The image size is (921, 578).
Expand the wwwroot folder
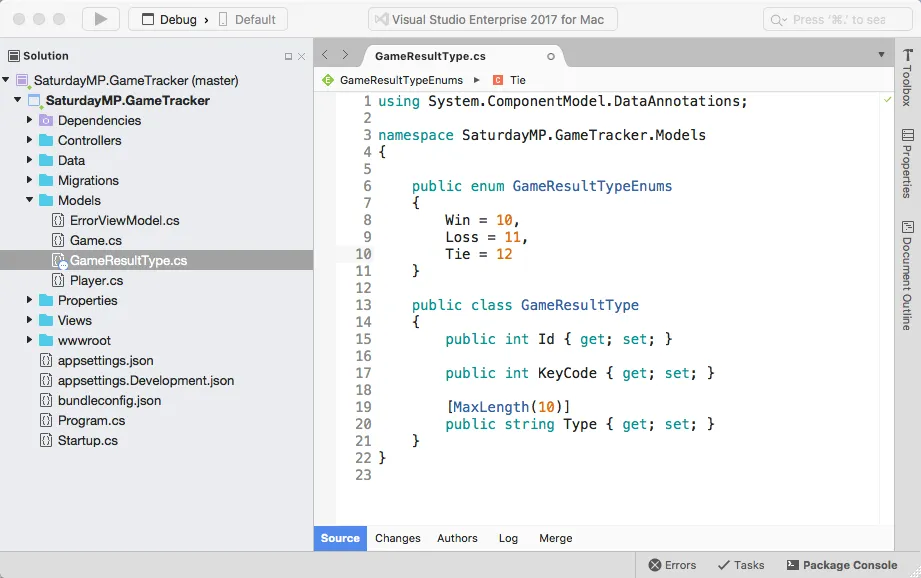click(x=29, y=340)
